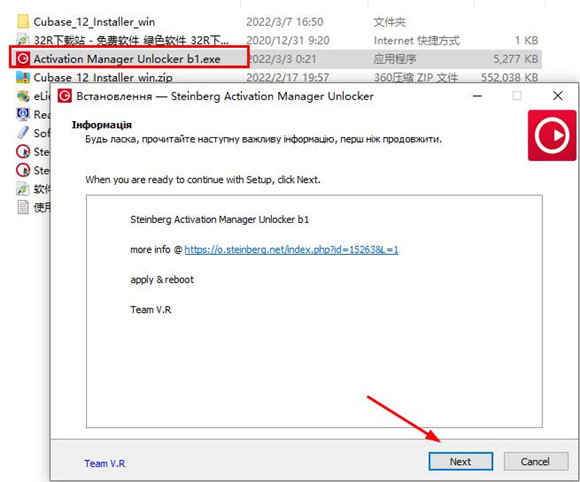Image resolution: width=580 pixels, height=482 pixels.
Task: Select the second Ste installer file icon
Action: [x=23, y=170]
